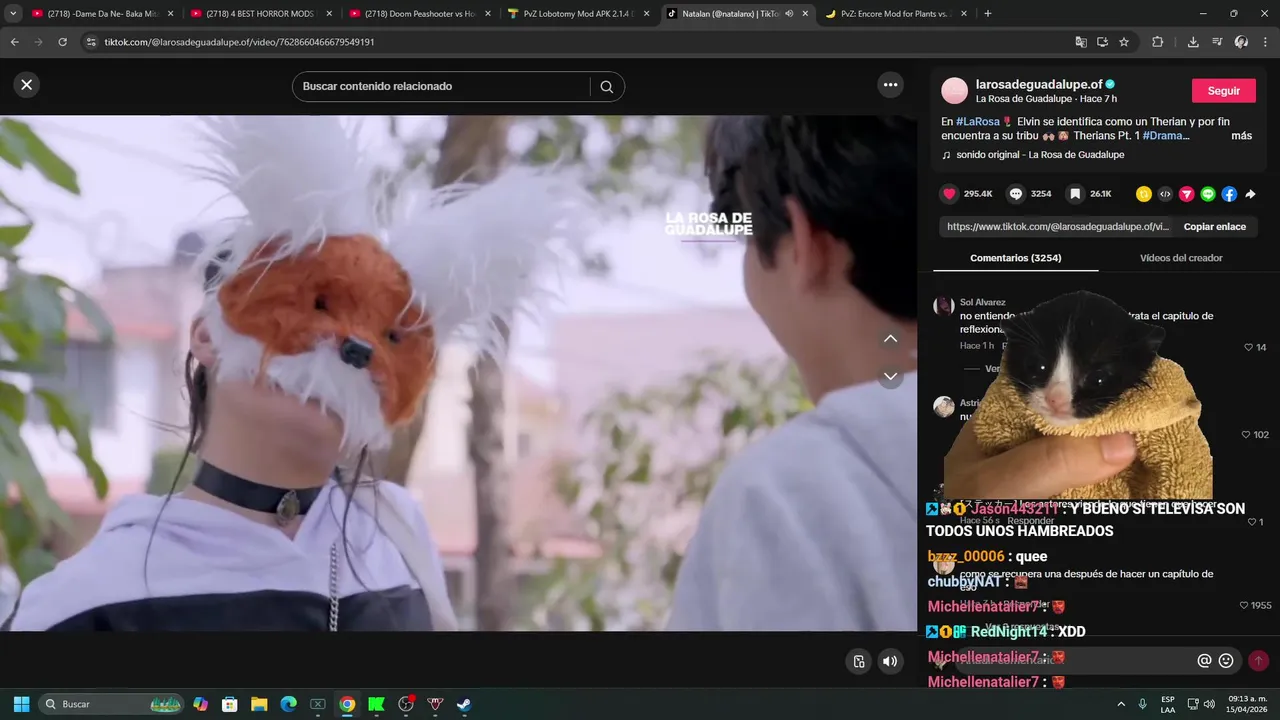Screen dimensions: 1280x720
Task: Follow the creator with Seguir button
Action: pos(1223,91)
